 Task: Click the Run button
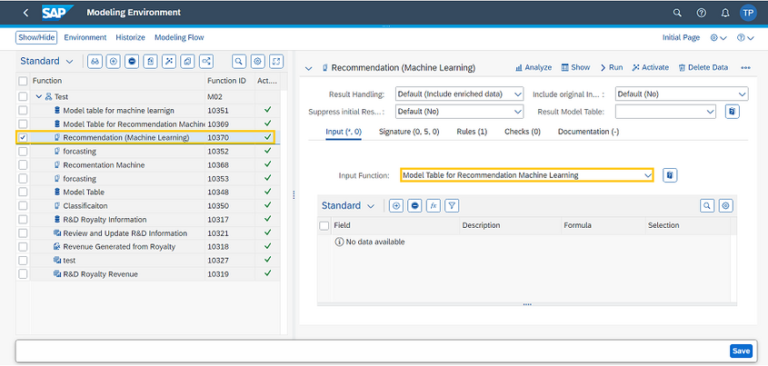tap(612, 68)
